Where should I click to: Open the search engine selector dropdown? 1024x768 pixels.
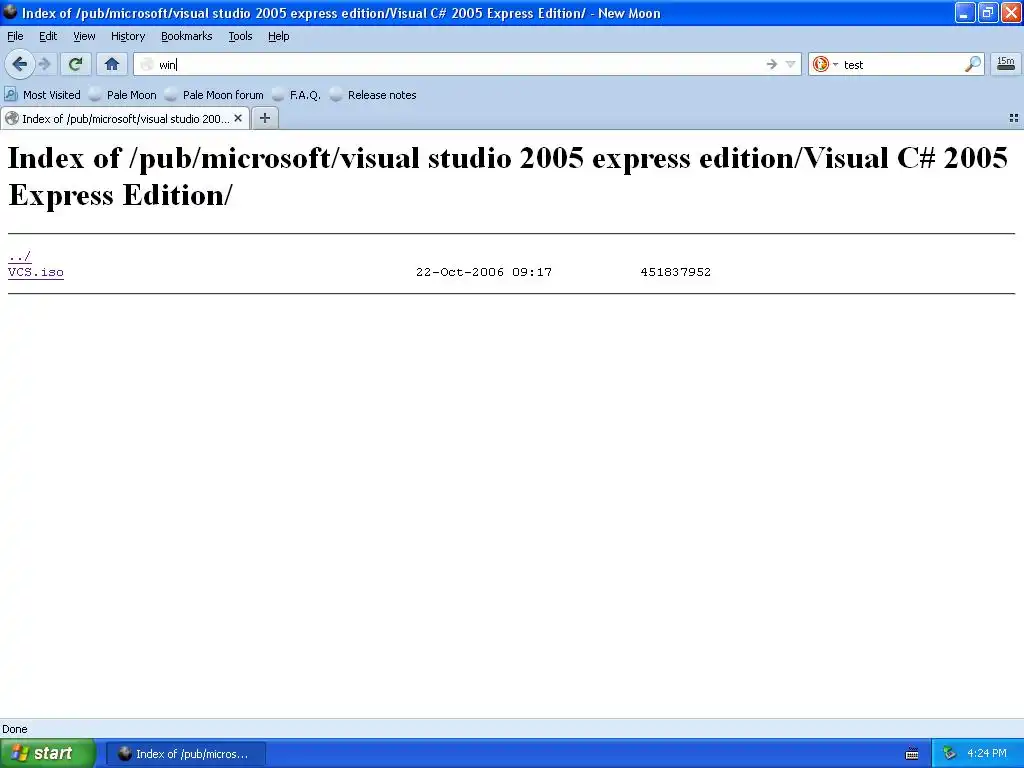pyautogui.click(x=825, y=64)
